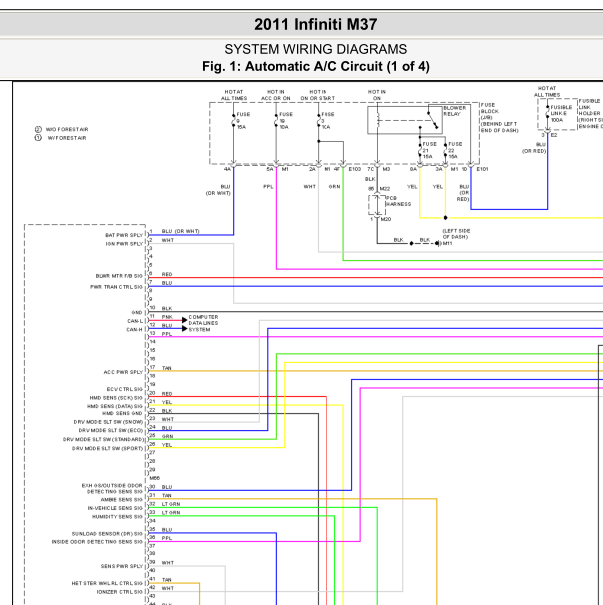Click the FUSE 22 15A label
The width and height of the screenshot is (603, 605).
(454, 150)
